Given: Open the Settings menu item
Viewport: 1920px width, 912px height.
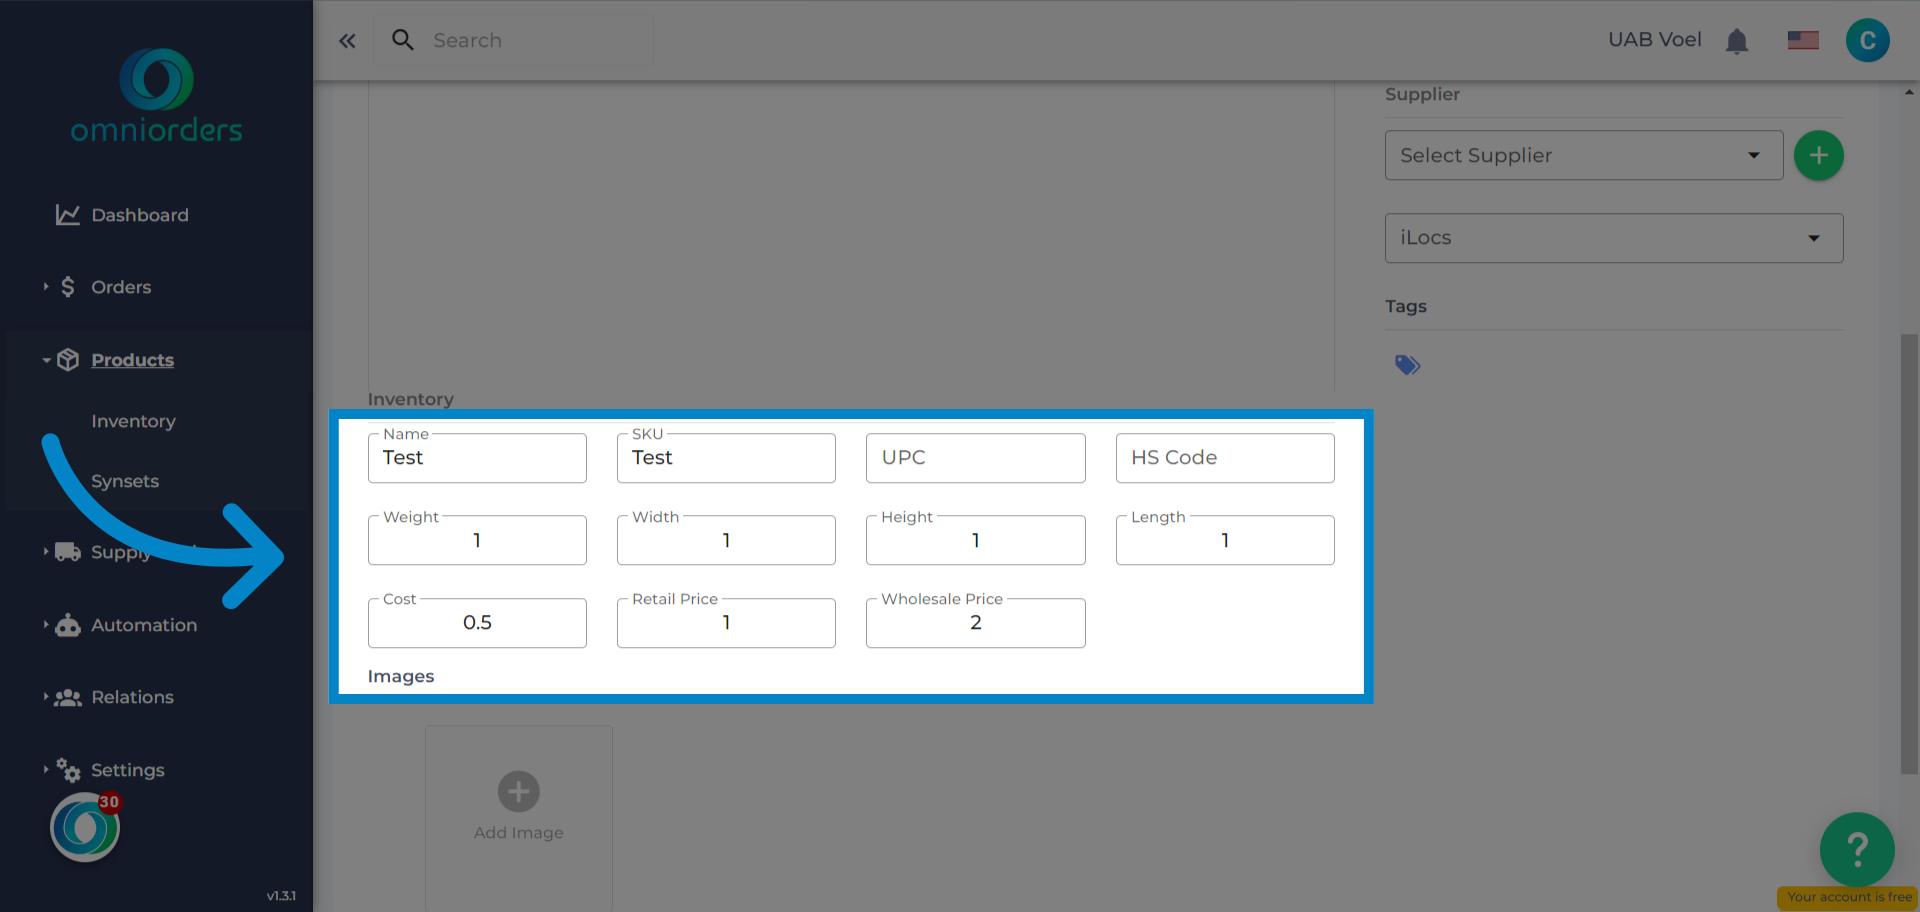Looking at the screenshot, I should coord(128,770).
